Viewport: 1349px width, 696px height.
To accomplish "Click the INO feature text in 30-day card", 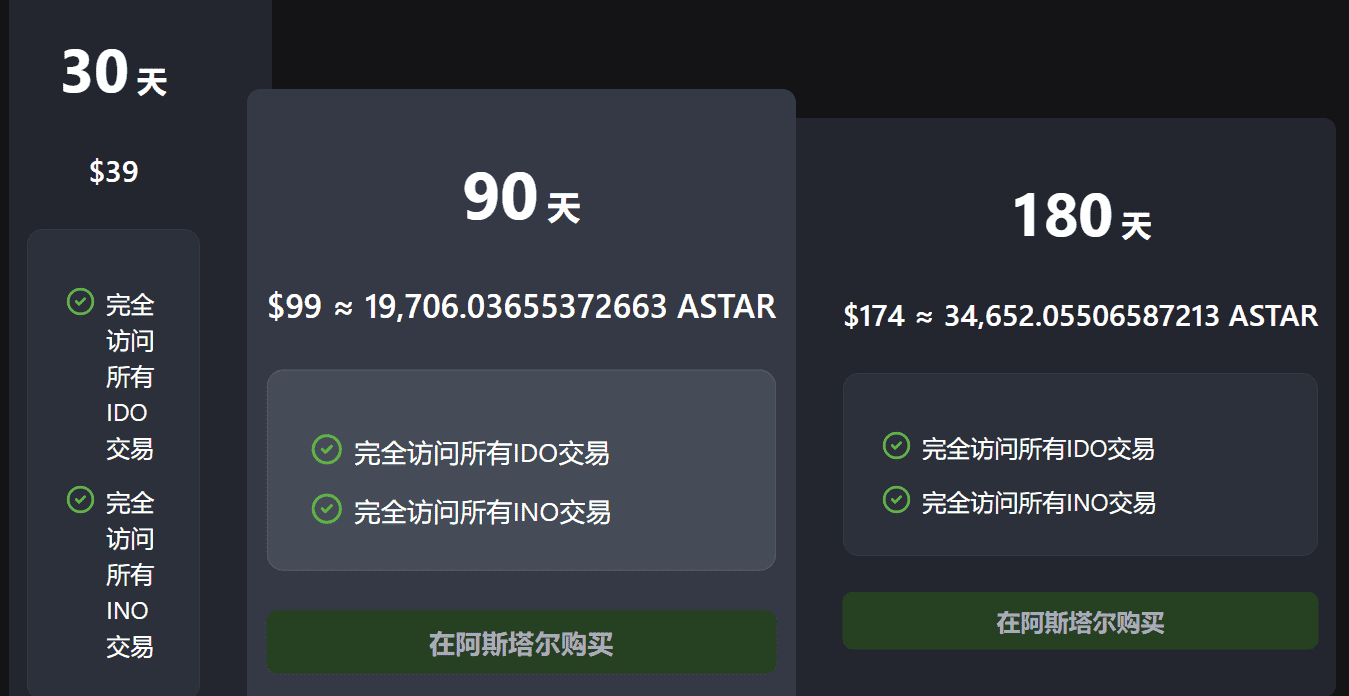I will (129, 574).
